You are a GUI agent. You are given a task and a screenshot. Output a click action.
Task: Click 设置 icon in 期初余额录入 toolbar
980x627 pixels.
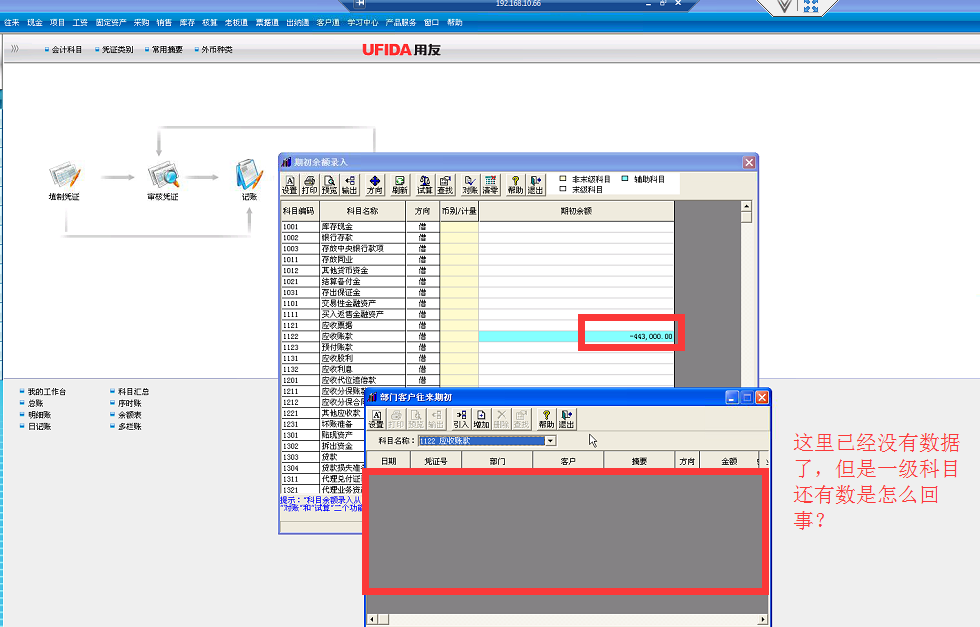289,184
